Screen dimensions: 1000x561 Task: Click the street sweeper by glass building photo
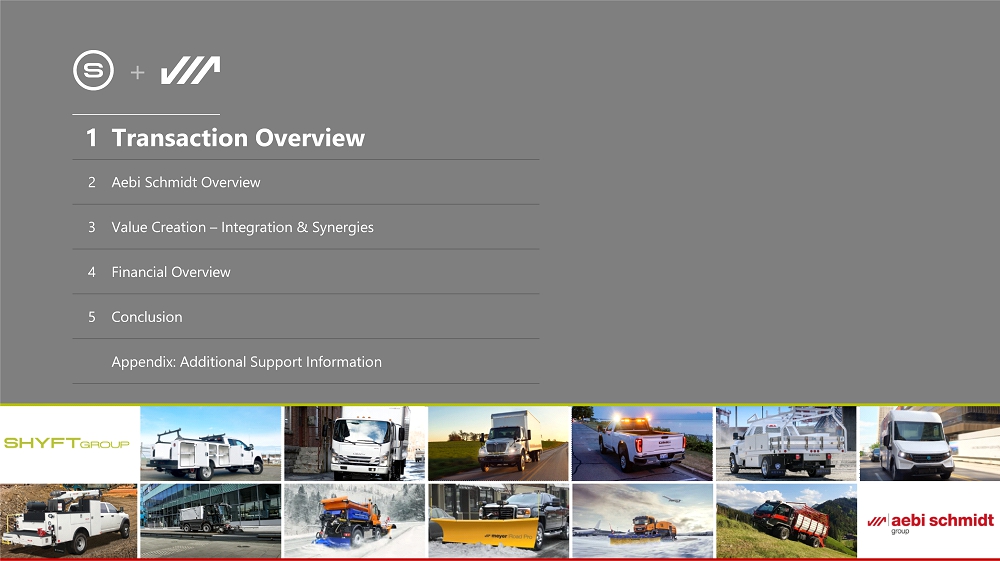pos(210,520)
